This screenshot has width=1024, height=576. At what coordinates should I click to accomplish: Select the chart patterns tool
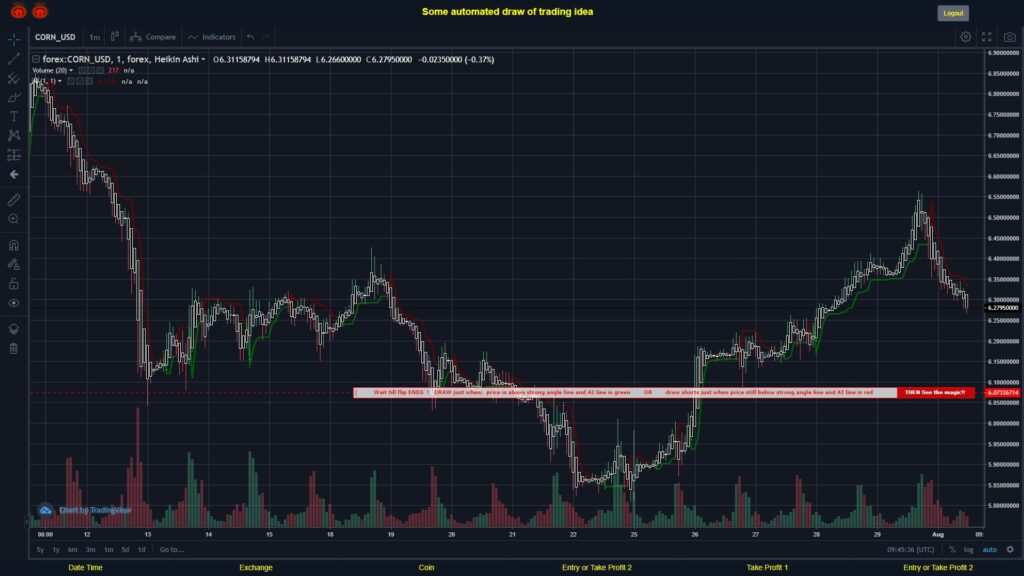pyautogui.click(x=14, y=135)
